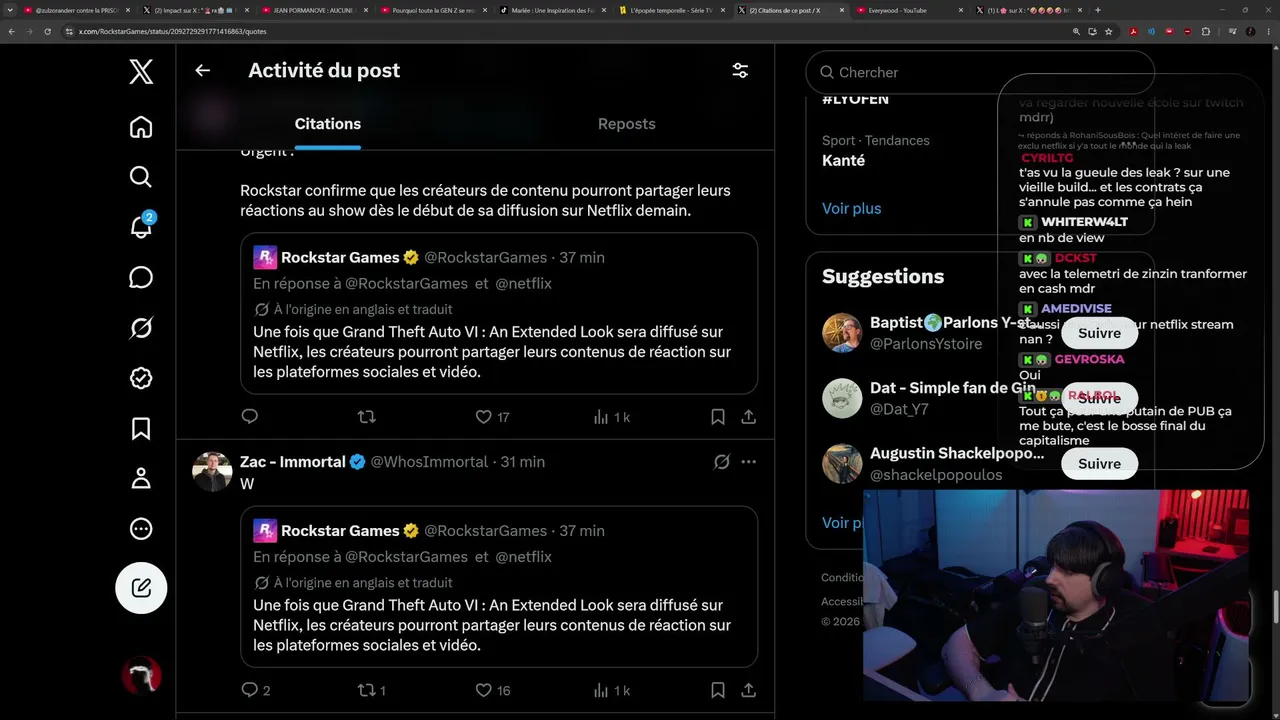Viewport: 1280px width, 720px height.
Task: Like Zac - Immortal's post with 16 likes
Action: [x=493, y=690]
